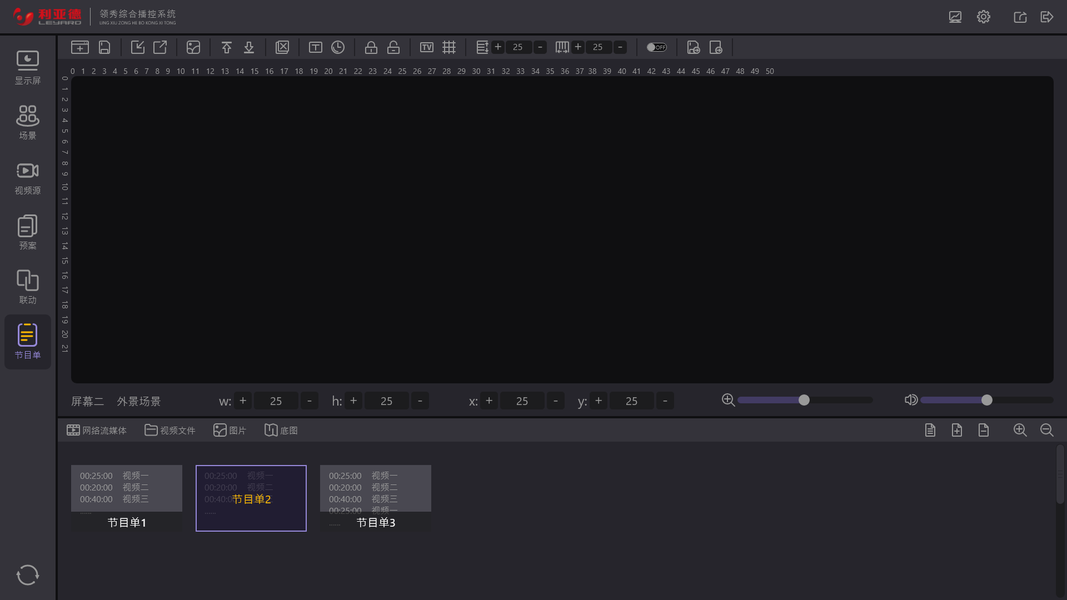This screenshot has width=1067, height=600.
Task: Click the clock toolbar icon
Action: (338, 47)
